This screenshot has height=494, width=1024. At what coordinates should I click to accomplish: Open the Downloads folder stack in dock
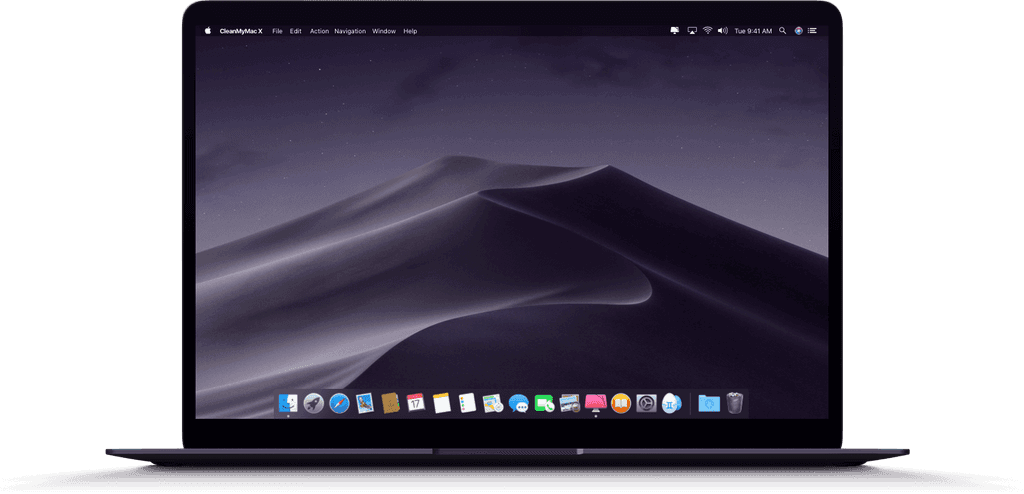coord(709,403)
